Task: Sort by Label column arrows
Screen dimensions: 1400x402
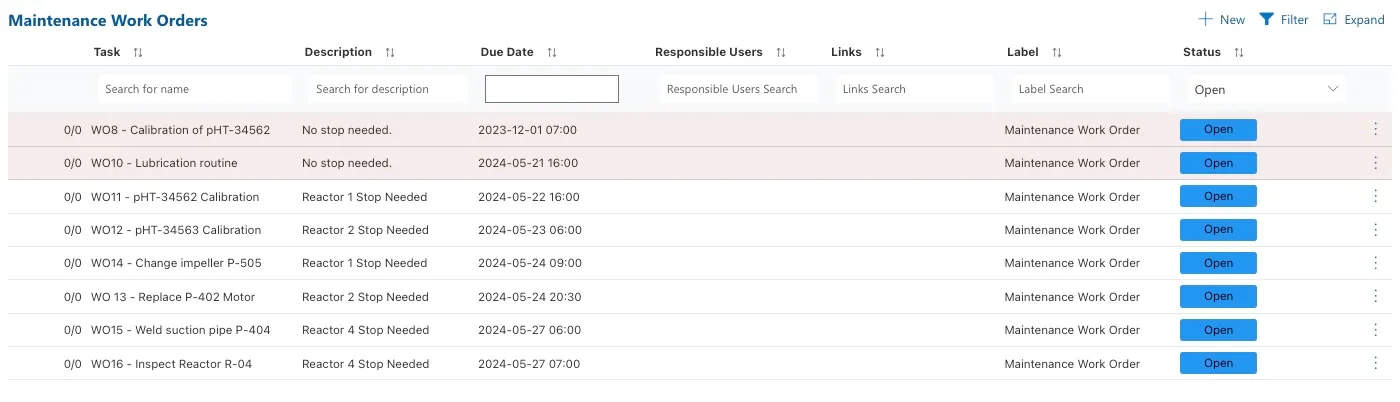Action: tap(1057, 52)
